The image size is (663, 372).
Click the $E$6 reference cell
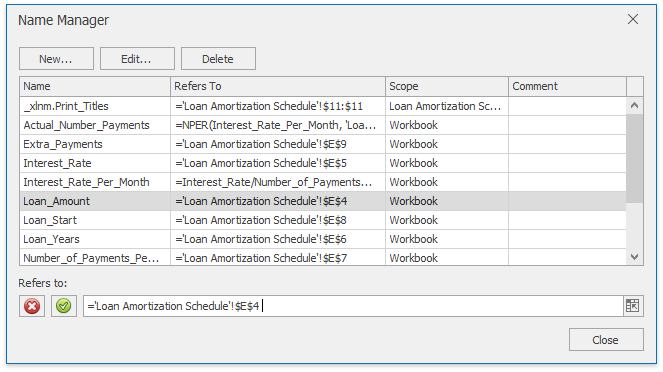click(x=278, y=239)
